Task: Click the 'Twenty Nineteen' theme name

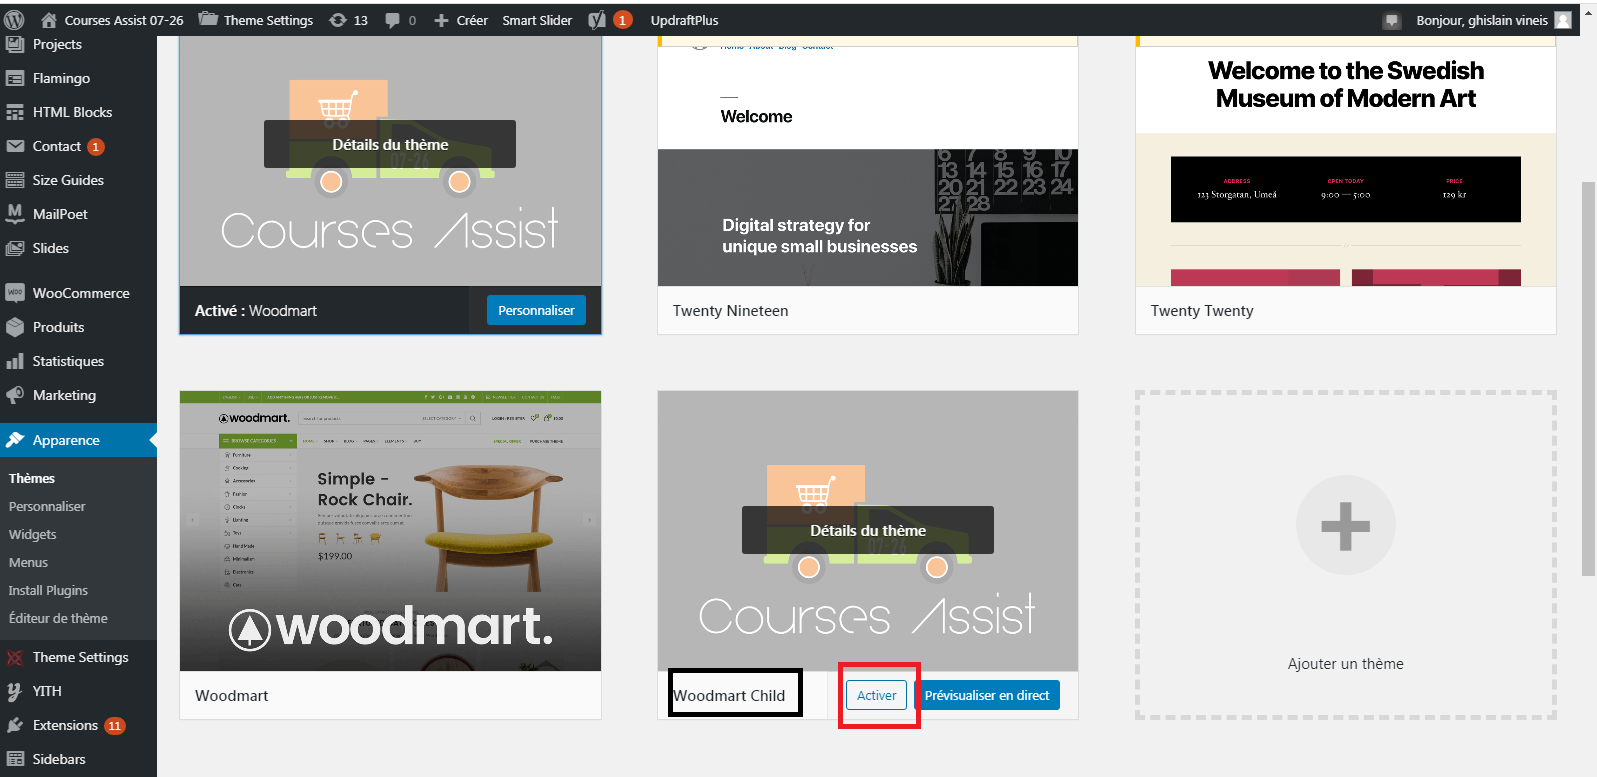Action: point(731,311)
